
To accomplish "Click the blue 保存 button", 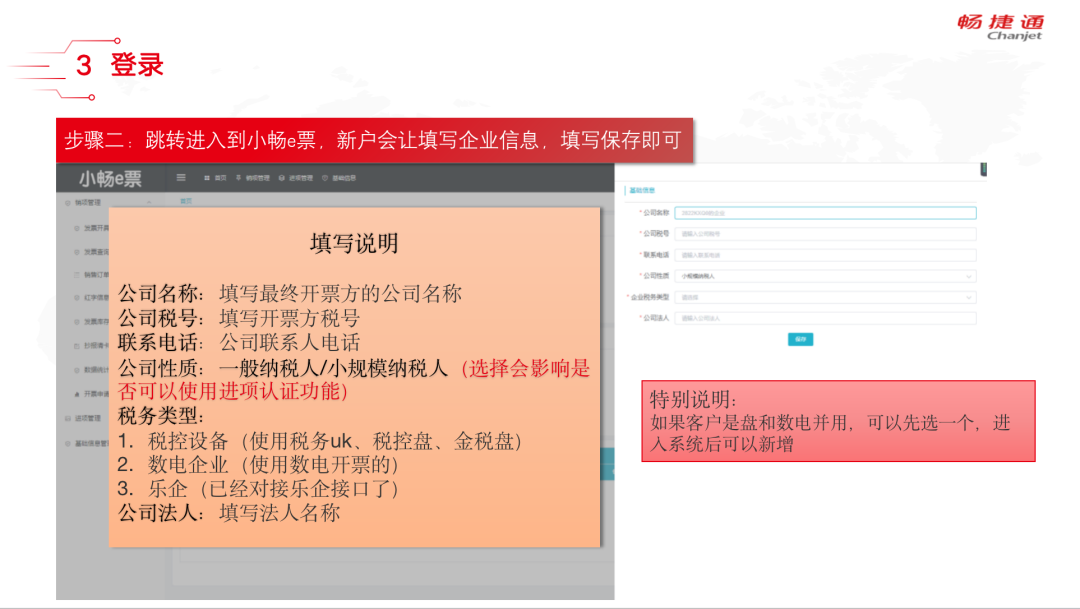I will [x=800, y=339].
